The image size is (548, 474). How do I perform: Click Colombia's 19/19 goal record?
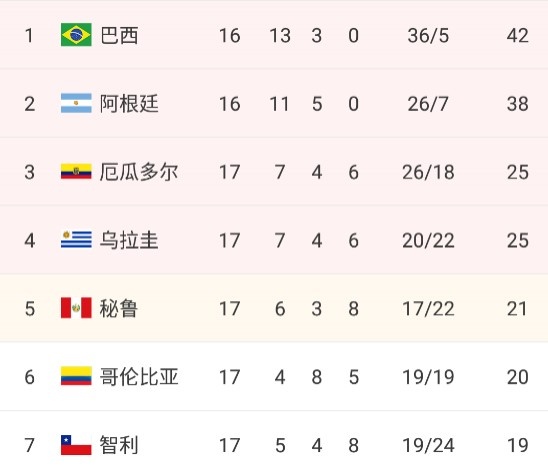click(x=428, y=377)
